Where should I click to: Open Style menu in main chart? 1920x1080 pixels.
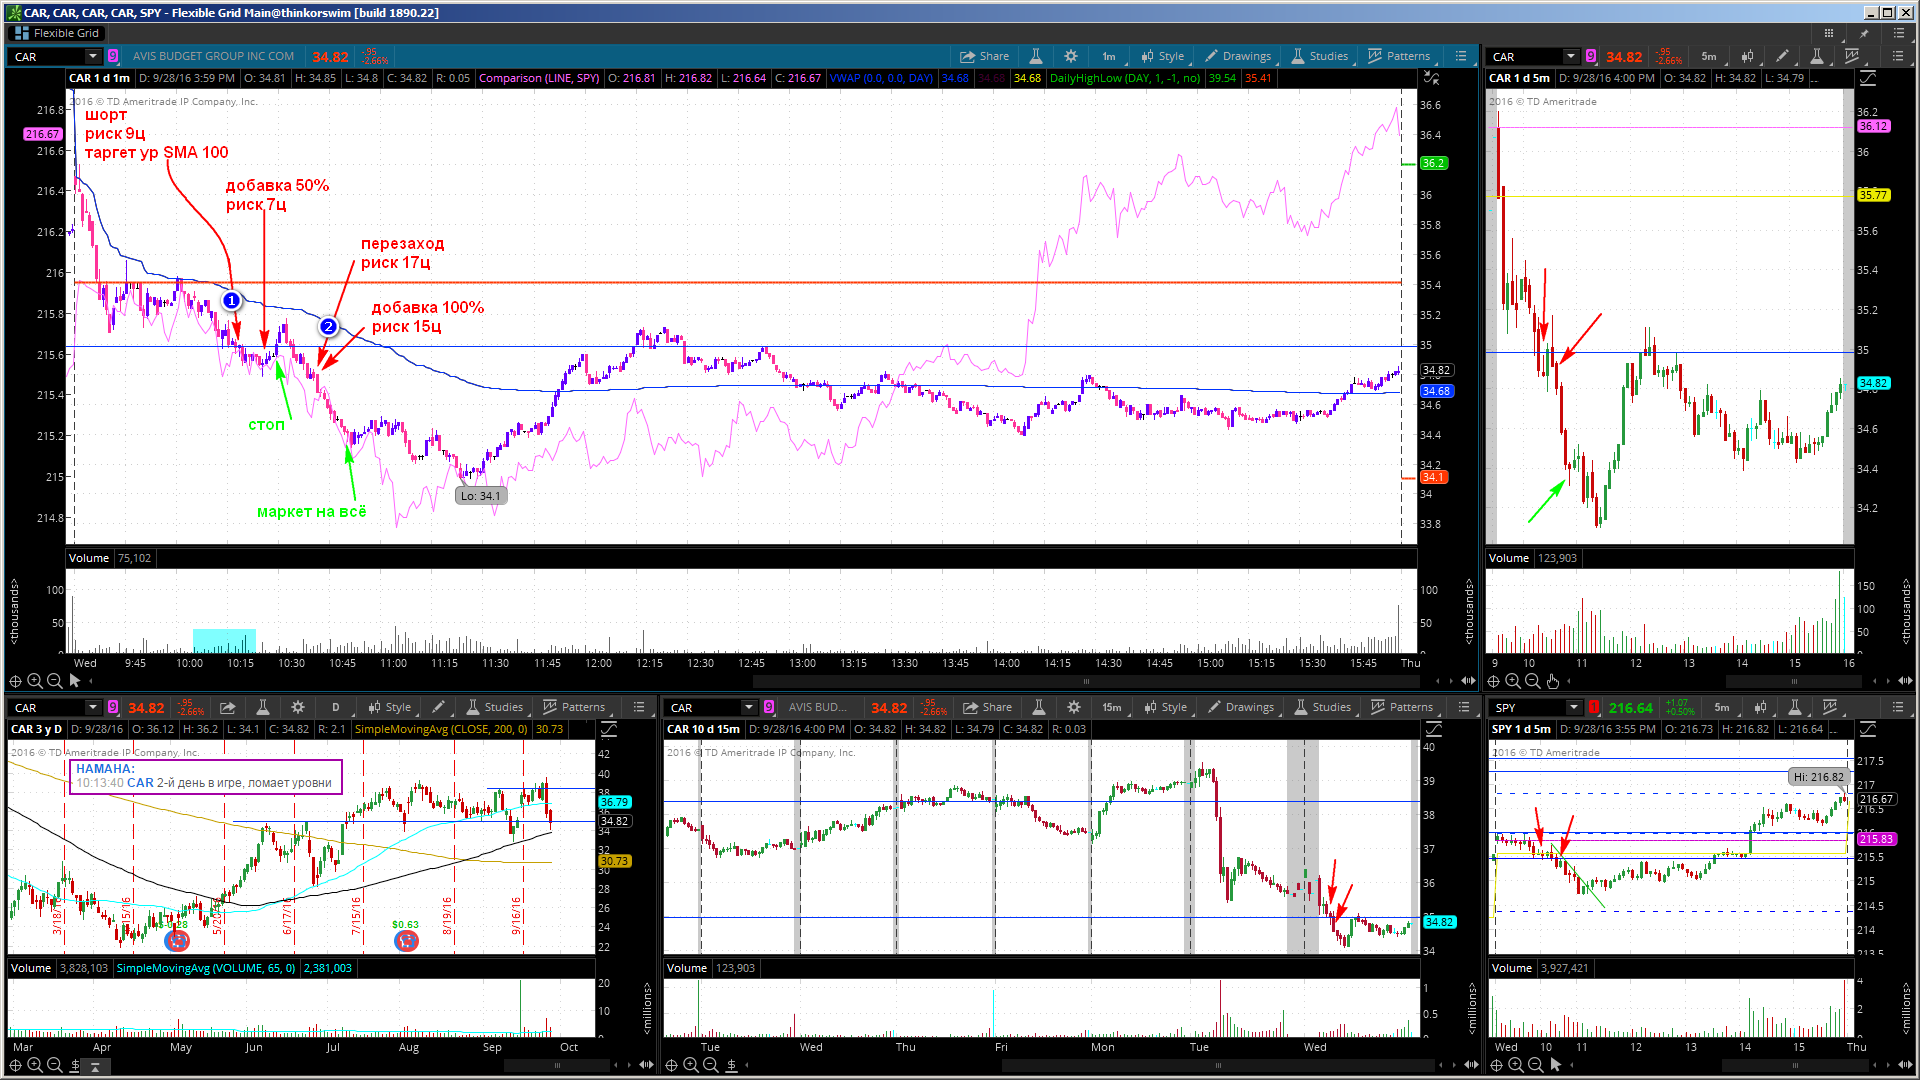pyautogui.click(x=1163, y=57)
